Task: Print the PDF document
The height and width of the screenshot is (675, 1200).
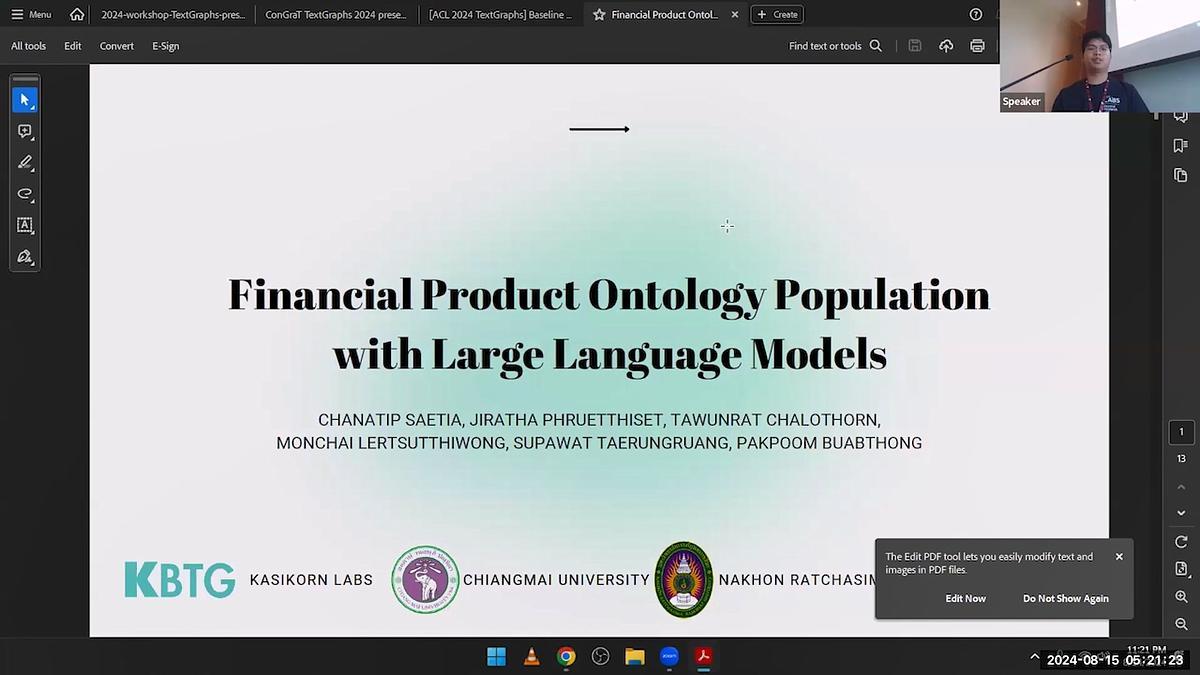Action: click(977, 46)
